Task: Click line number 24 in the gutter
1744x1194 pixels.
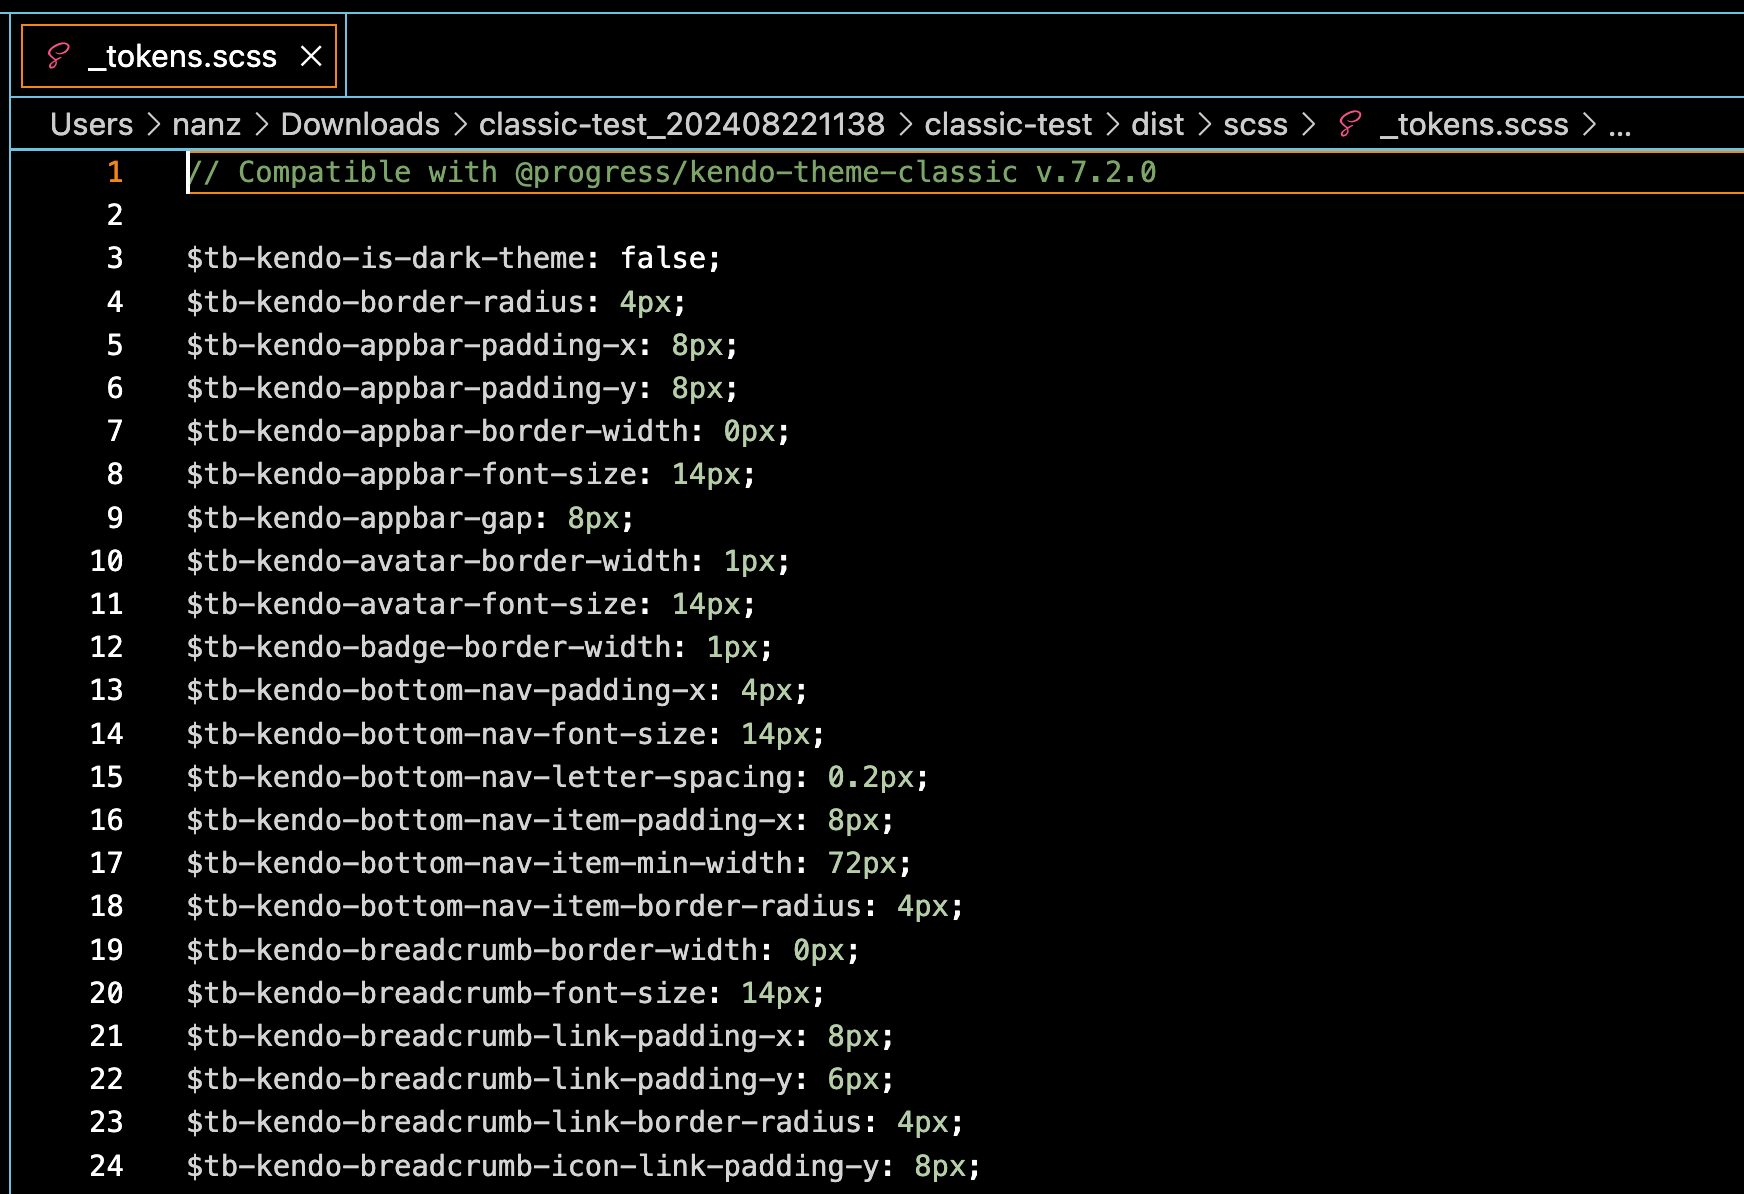Action: click(106, 1166)
